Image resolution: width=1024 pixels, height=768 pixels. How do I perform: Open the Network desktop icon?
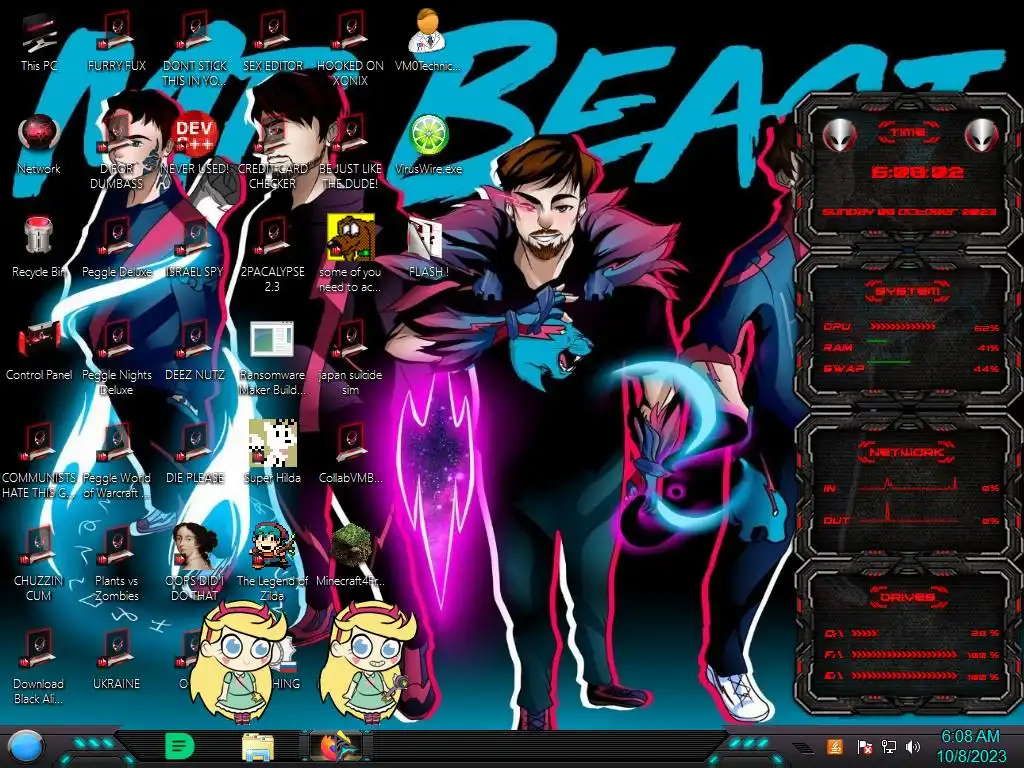[x=39, y=145]
